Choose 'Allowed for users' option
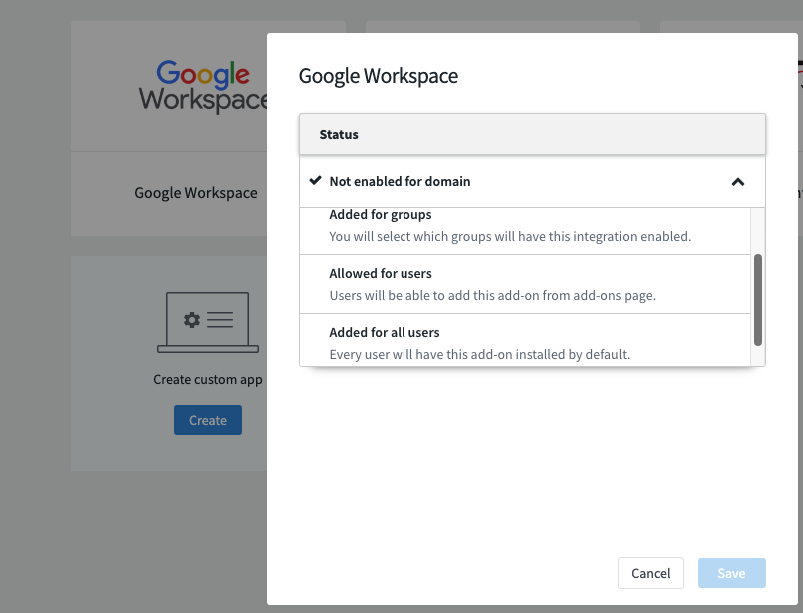 click(x=525, y=284)
